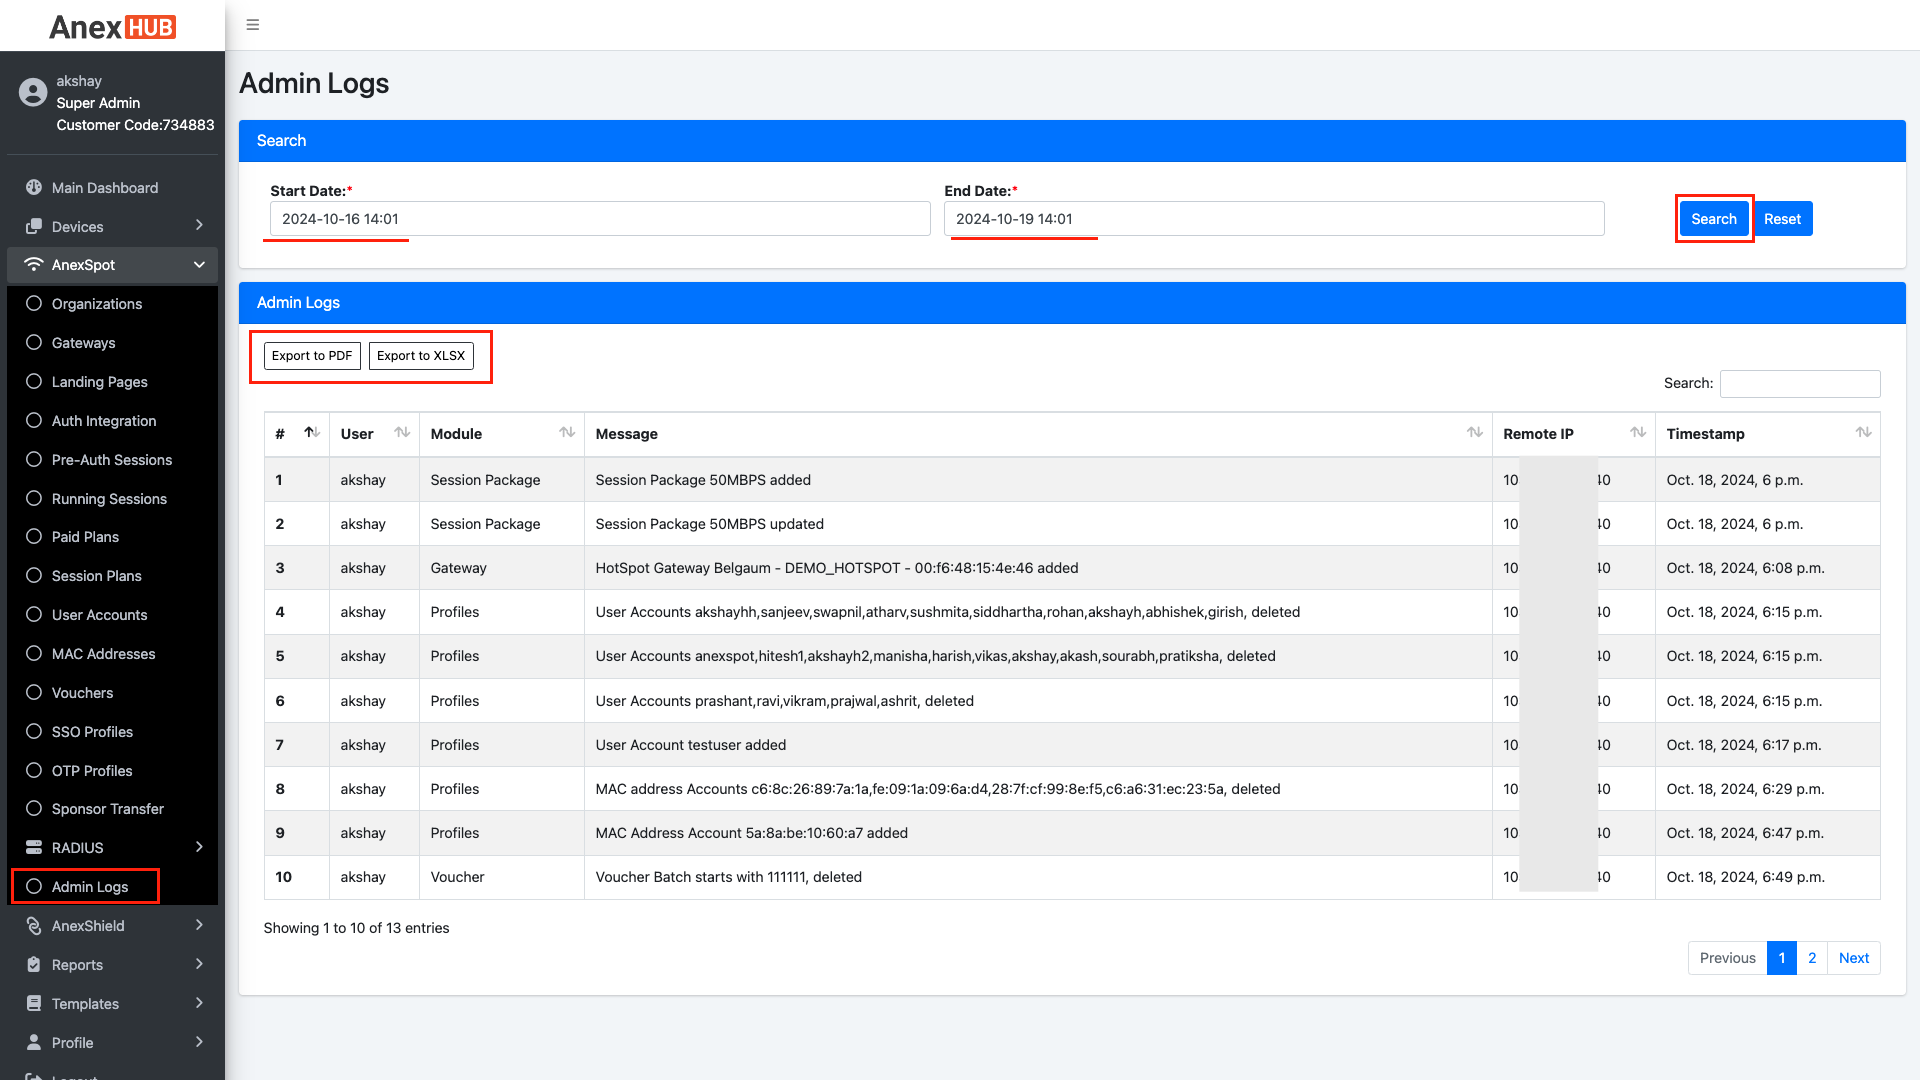Click the Export to PDF button
This screenshot has height=1080, width=1920.
tap(312, 356)
